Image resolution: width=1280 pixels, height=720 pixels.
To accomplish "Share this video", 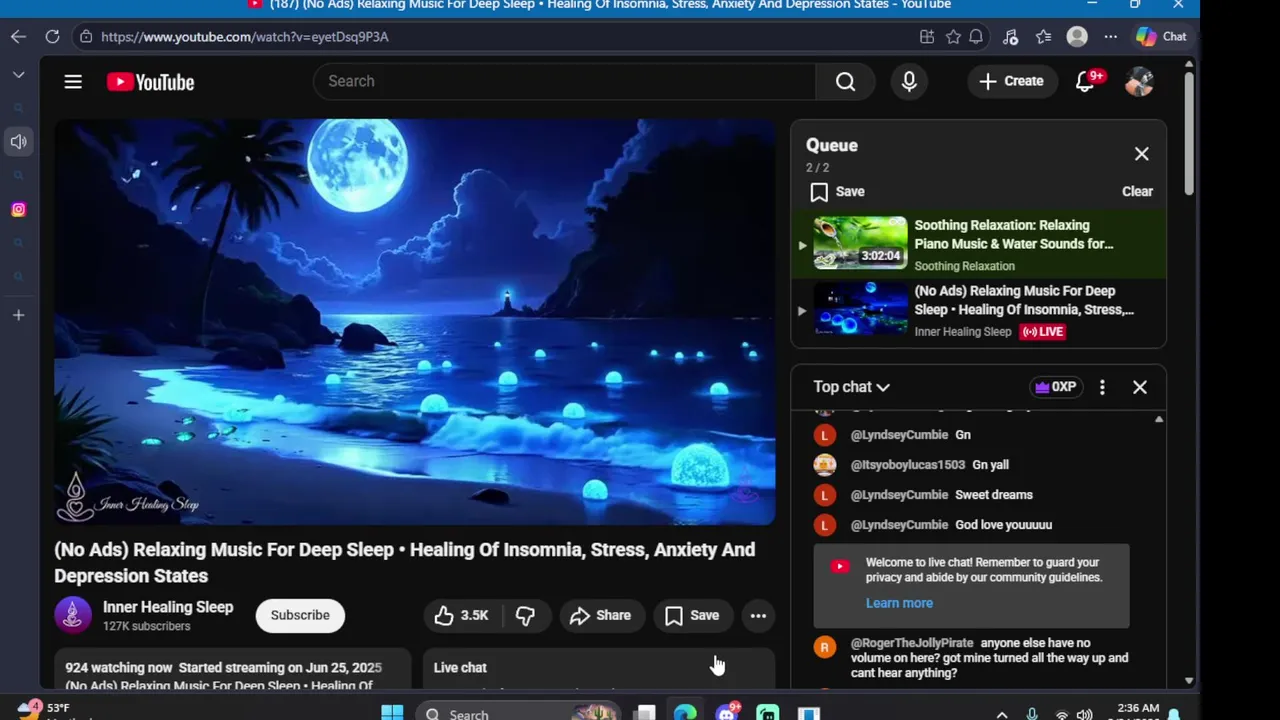I will (x=600, y=615).
